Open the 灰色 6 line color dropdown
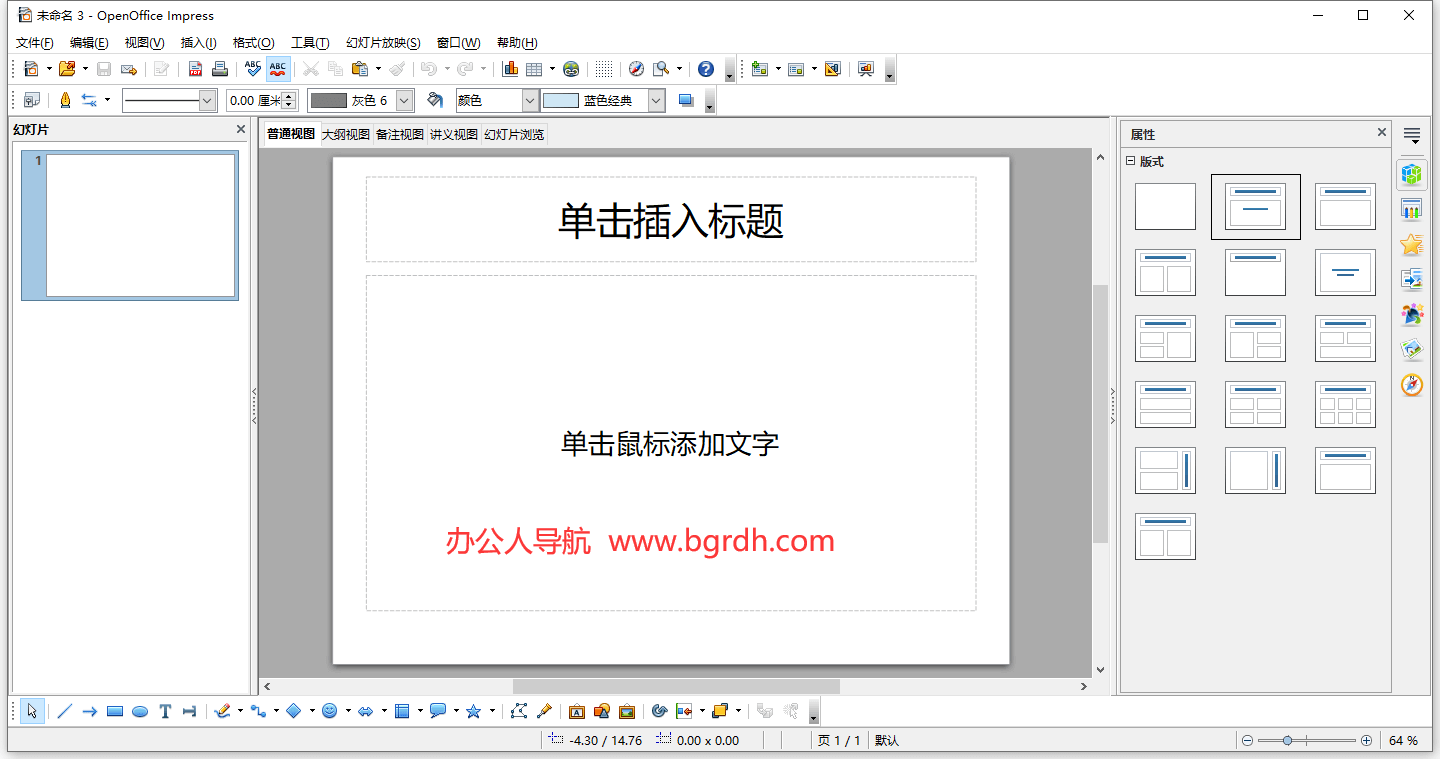 tap(404, 100)
